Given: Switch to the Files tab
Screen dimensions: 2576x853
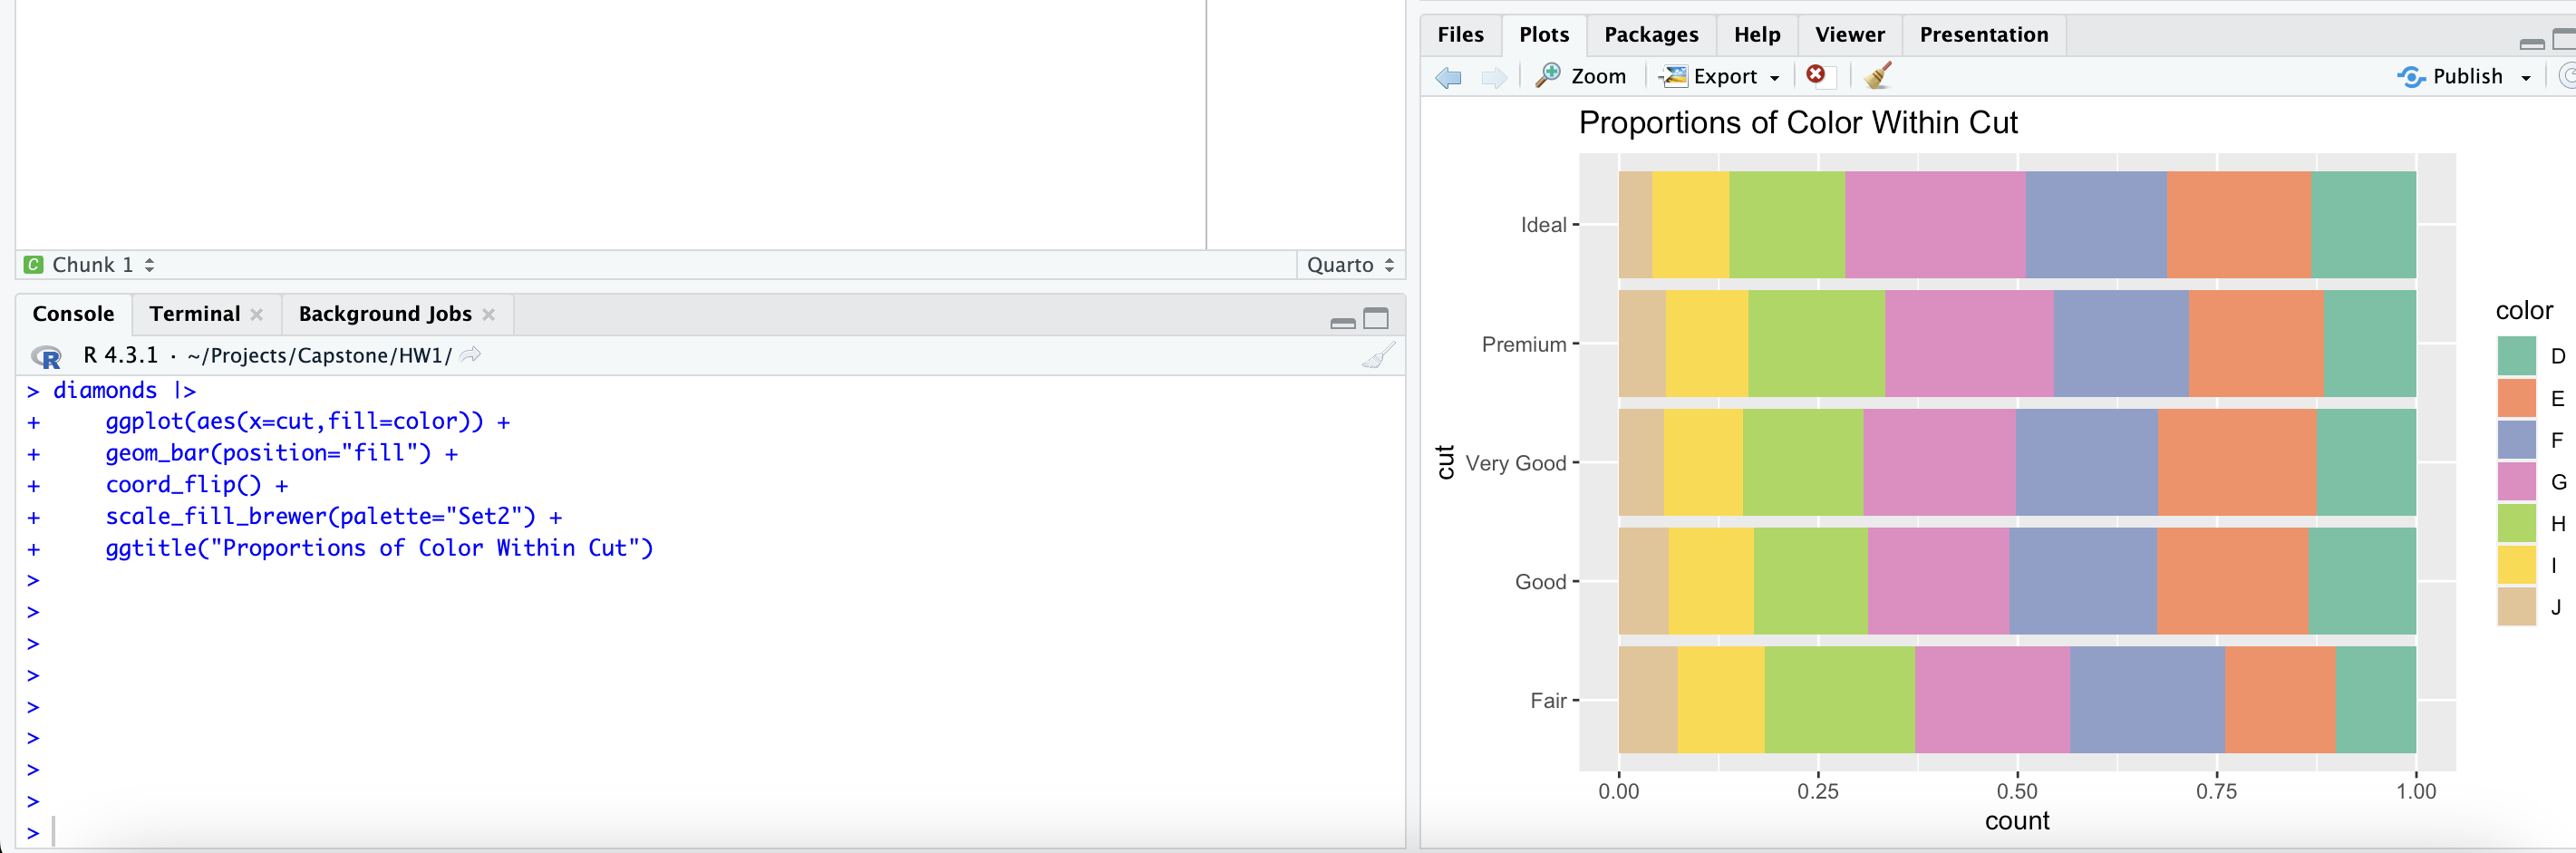Looking at the screenshot, I should click(1459, 34).
